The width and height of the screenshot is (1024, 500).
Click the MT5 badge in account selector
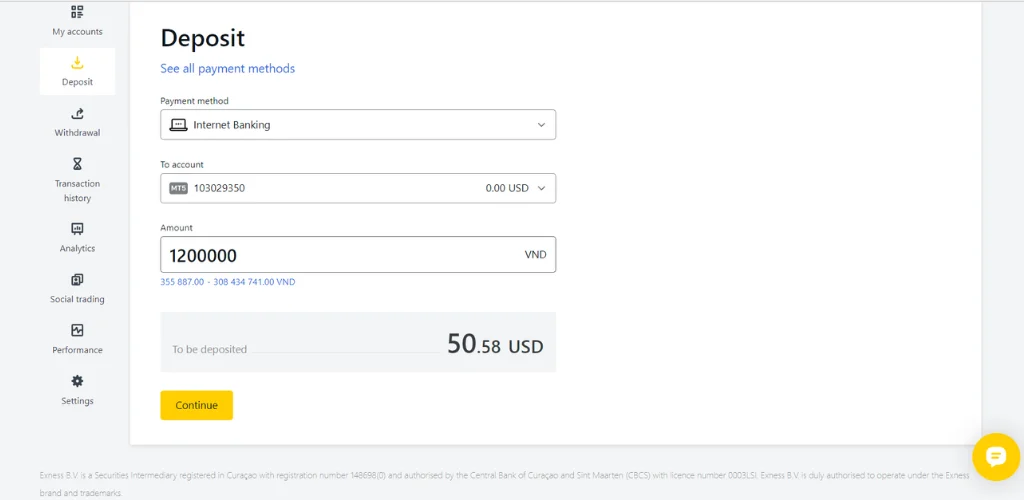coord(178,188)
